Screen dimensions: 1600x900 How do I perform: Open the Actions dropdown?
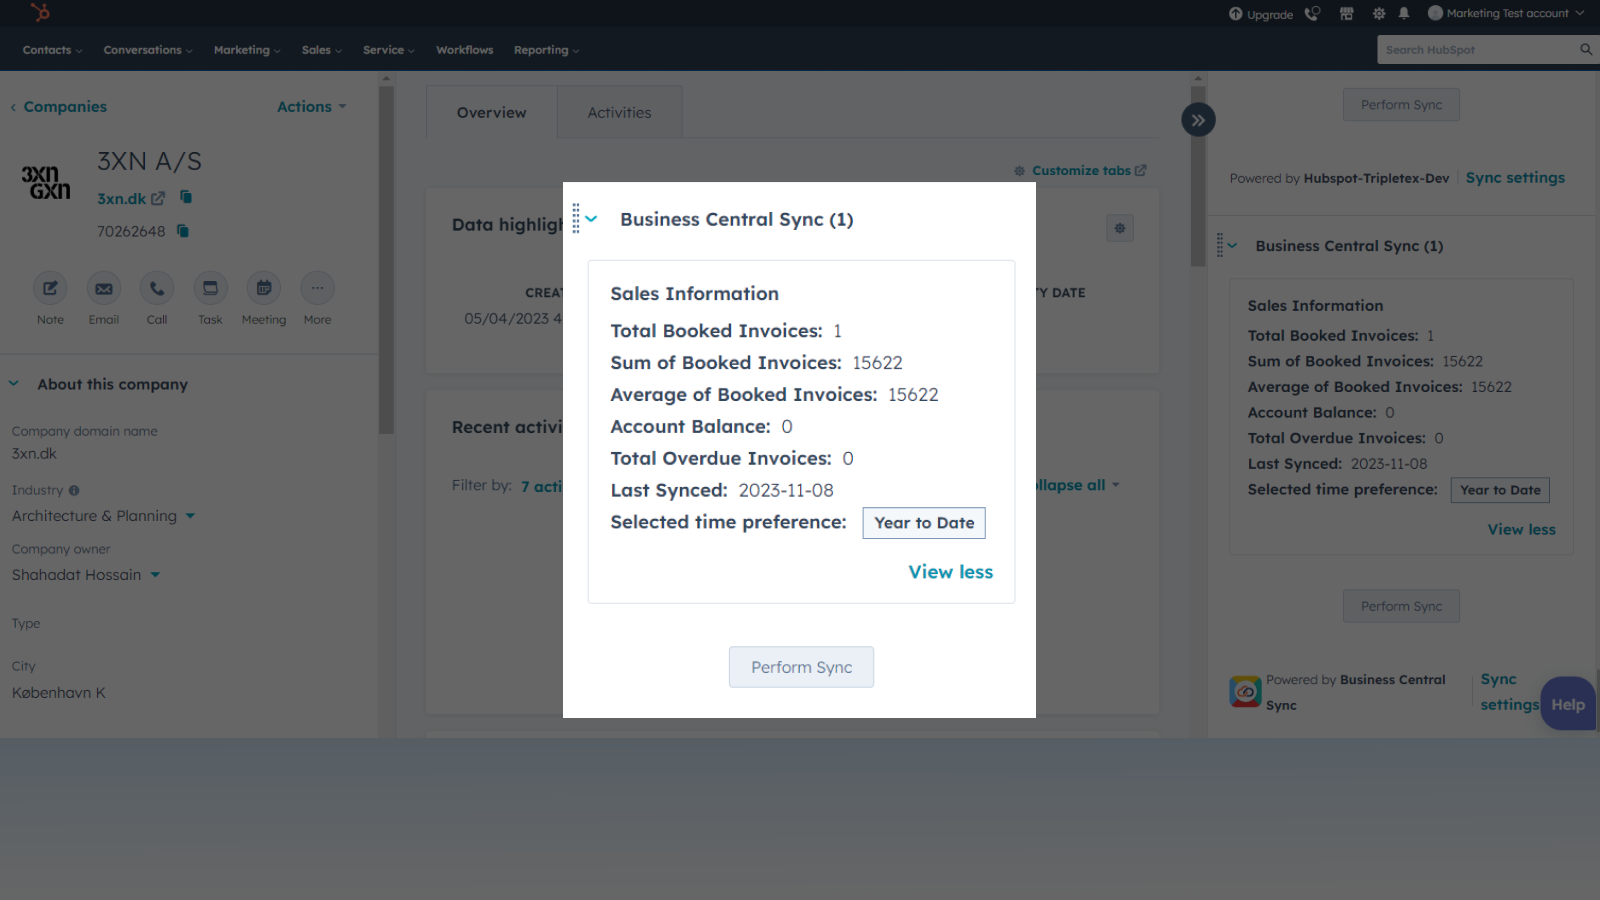click(311, 106)
